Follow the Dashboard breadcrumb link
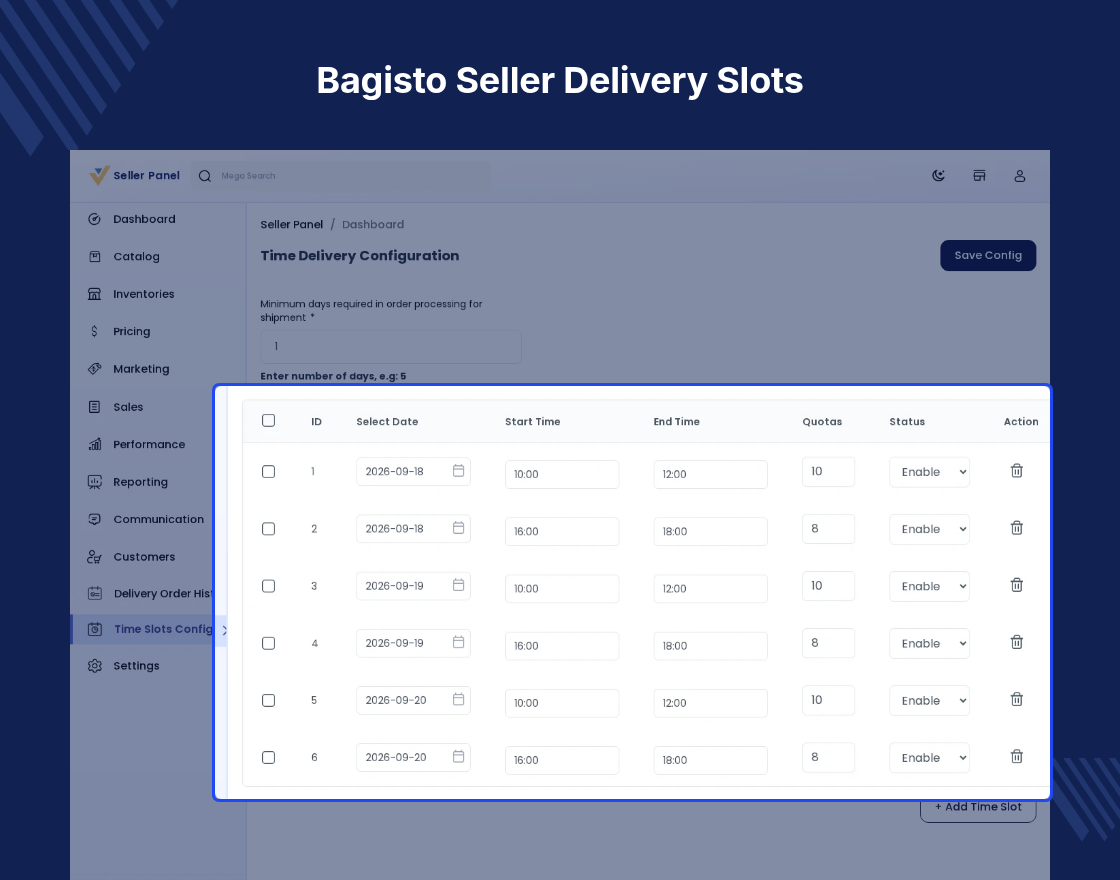This screenshot has height=880, width=1120. pyautogui.click(x=373, y=224)
